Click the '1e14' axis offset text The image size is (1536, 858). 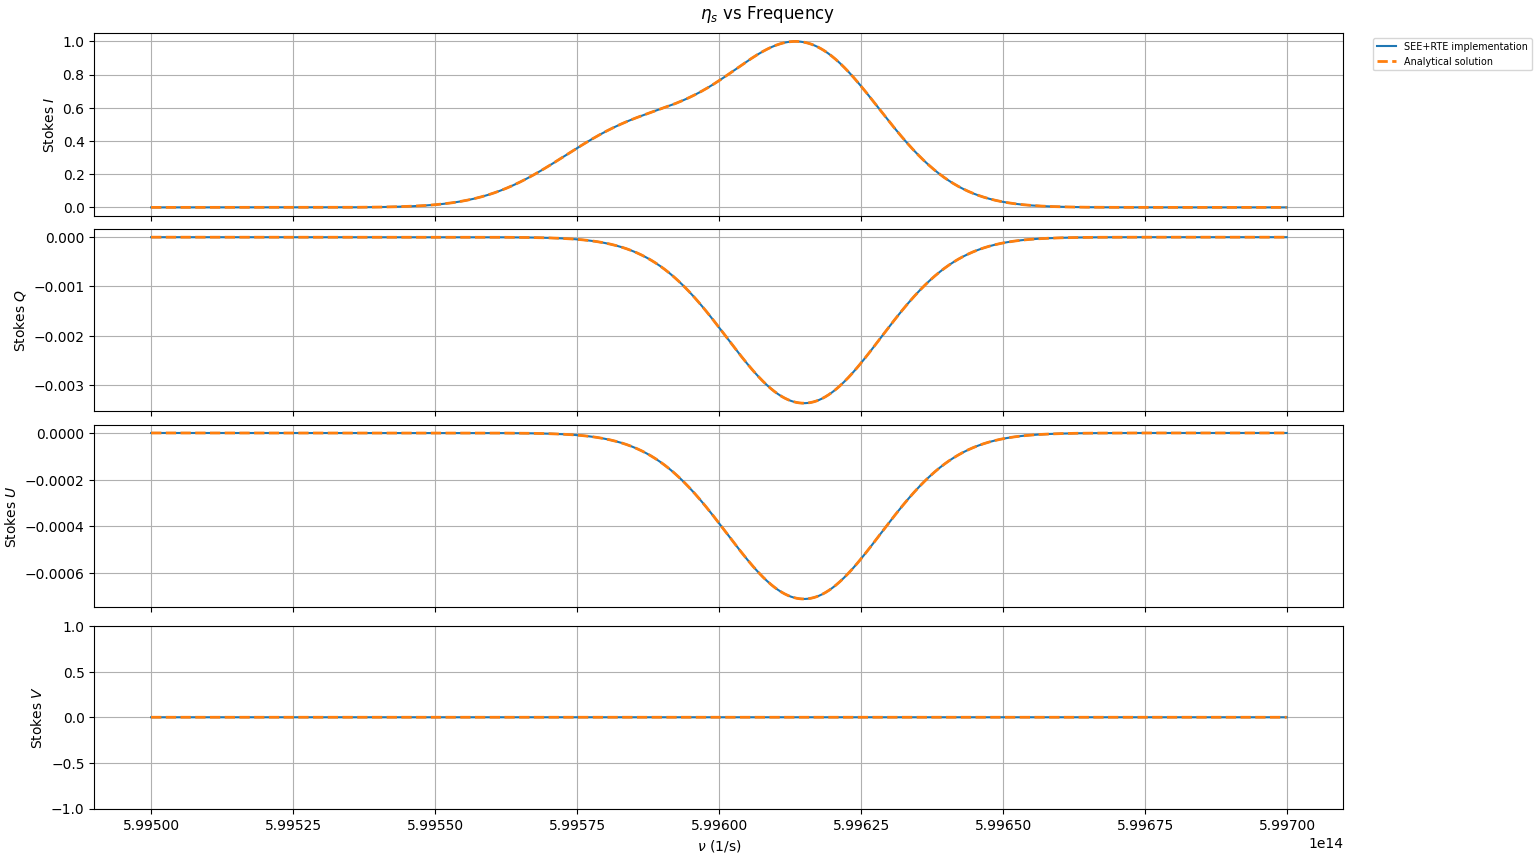click(x=1325, y=843)
